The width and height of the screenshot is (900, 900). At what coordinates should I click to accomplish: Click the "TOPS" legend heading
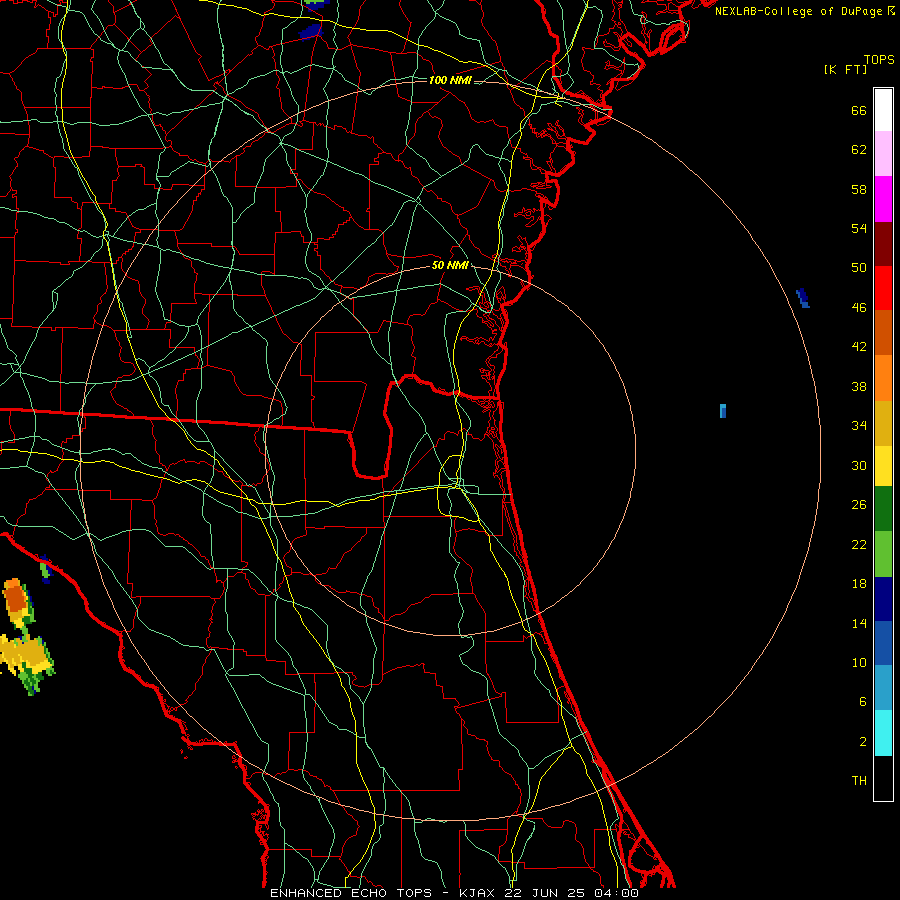point(879,60)
